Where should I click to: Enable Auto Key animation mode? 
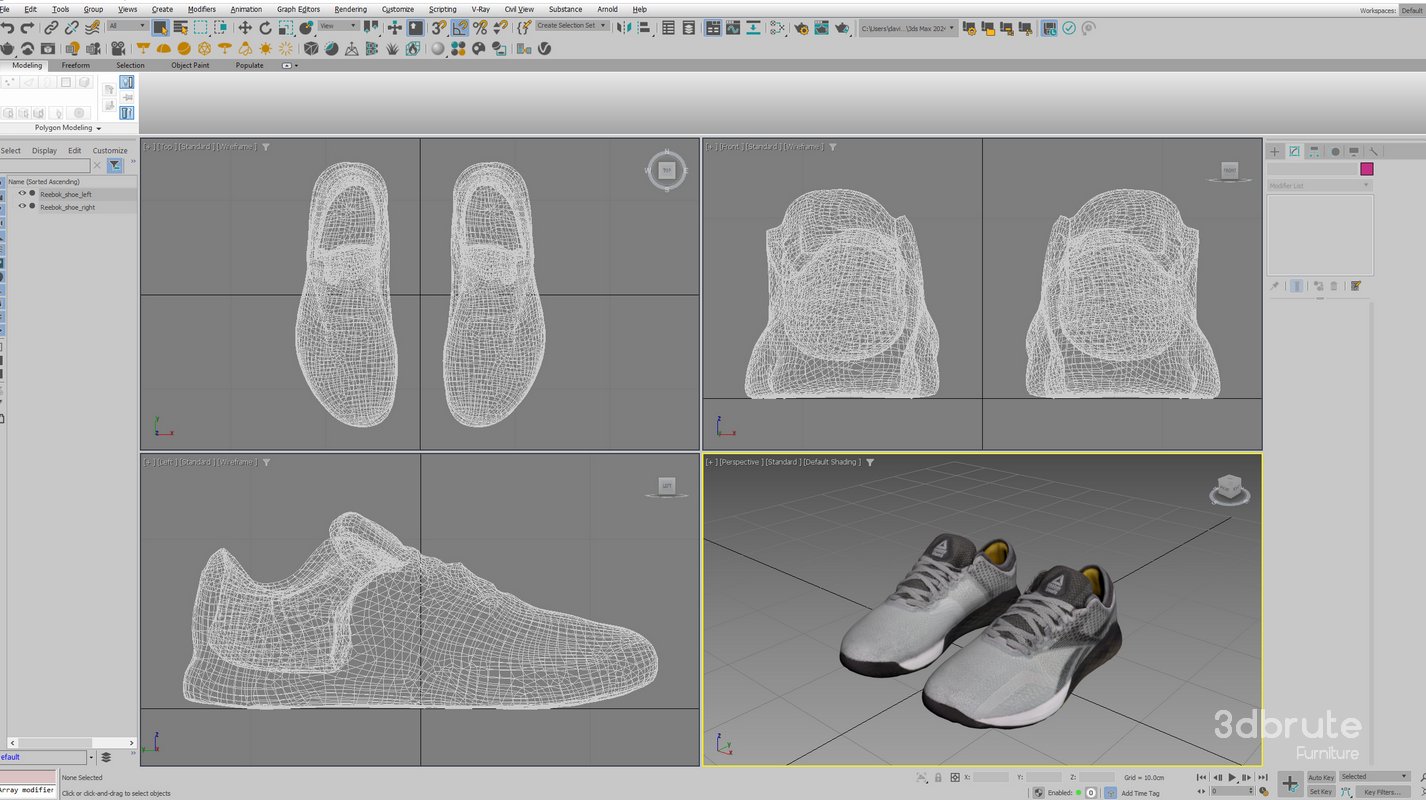1320,777
